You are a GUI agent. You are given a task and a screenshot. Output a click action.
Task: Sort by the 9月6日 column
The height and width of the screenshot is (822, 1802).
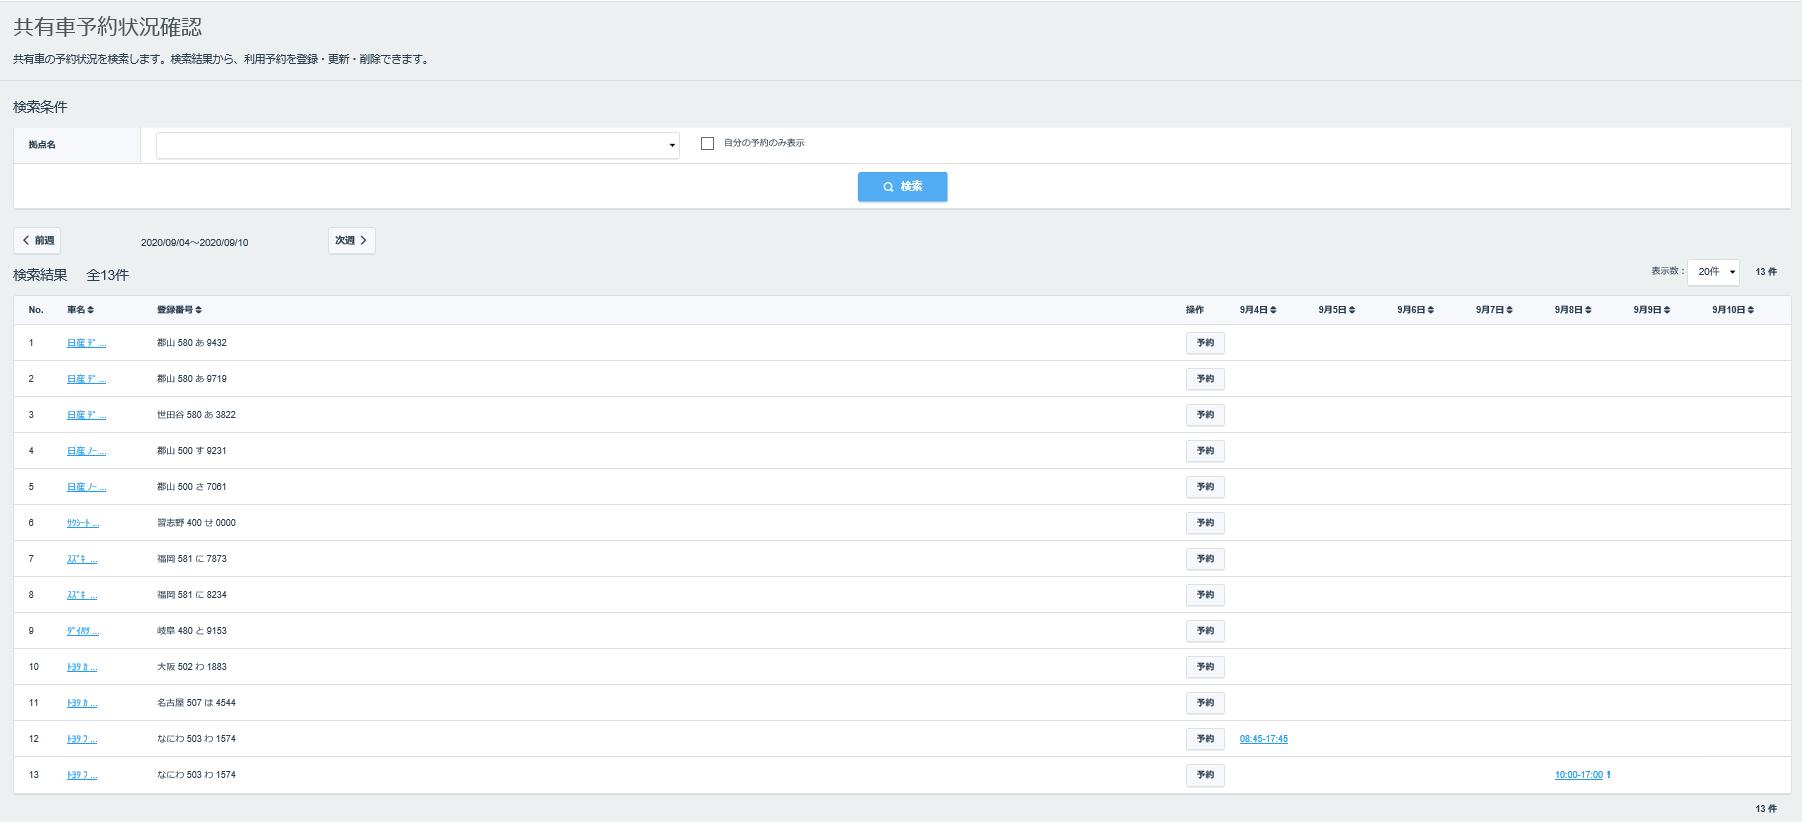tap(1416, 310)
